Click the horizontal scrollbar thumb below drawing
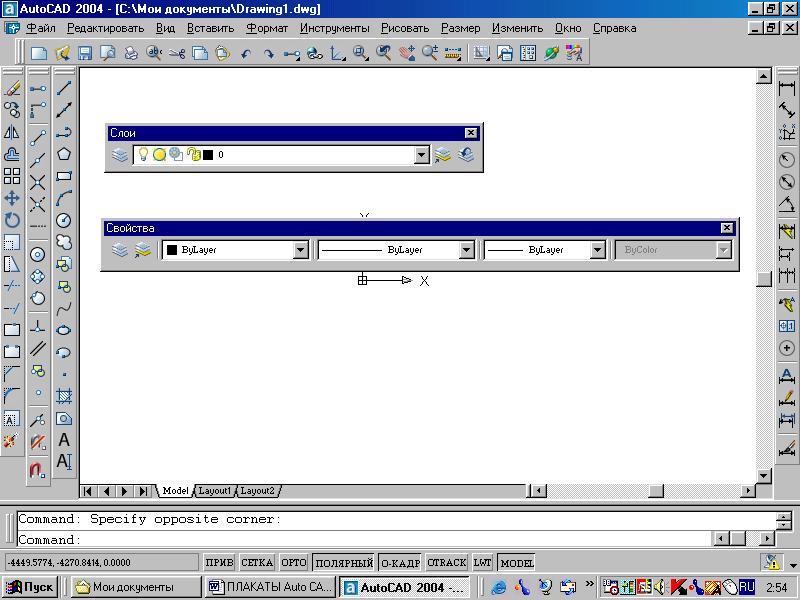This screenshot has width=800, height=600. (x=656, y=491)
